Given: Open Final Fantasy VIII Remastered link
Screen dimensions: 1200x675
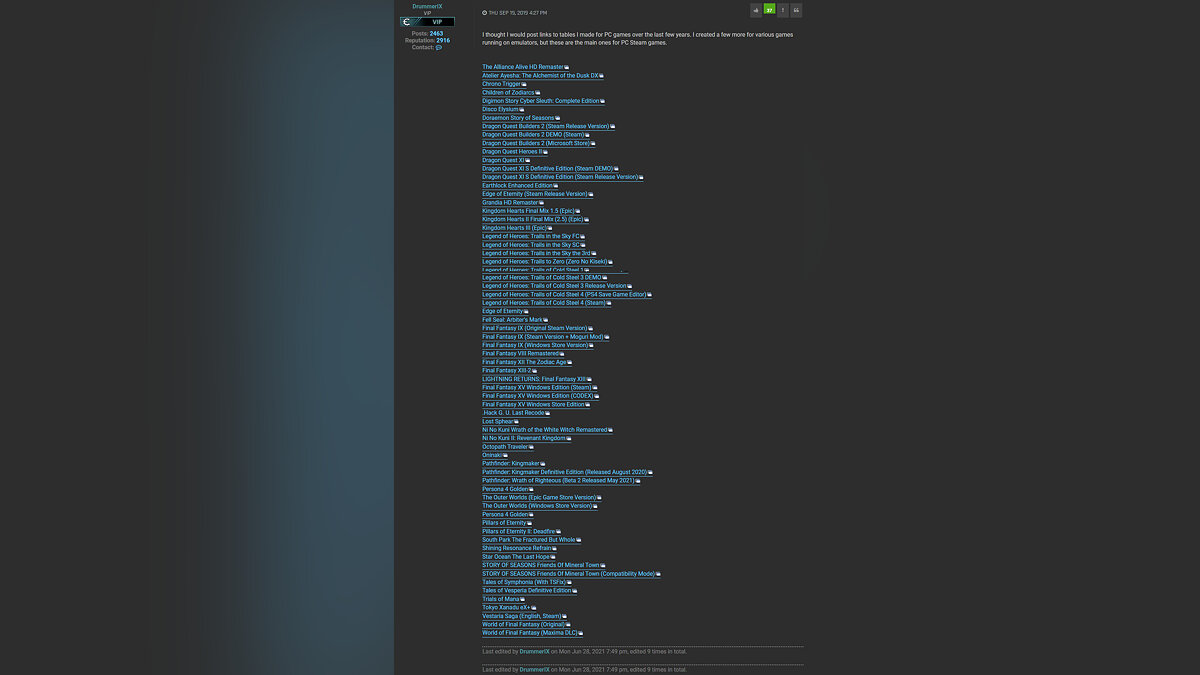Looking at the screenshot, I should (x=521, y=354).
